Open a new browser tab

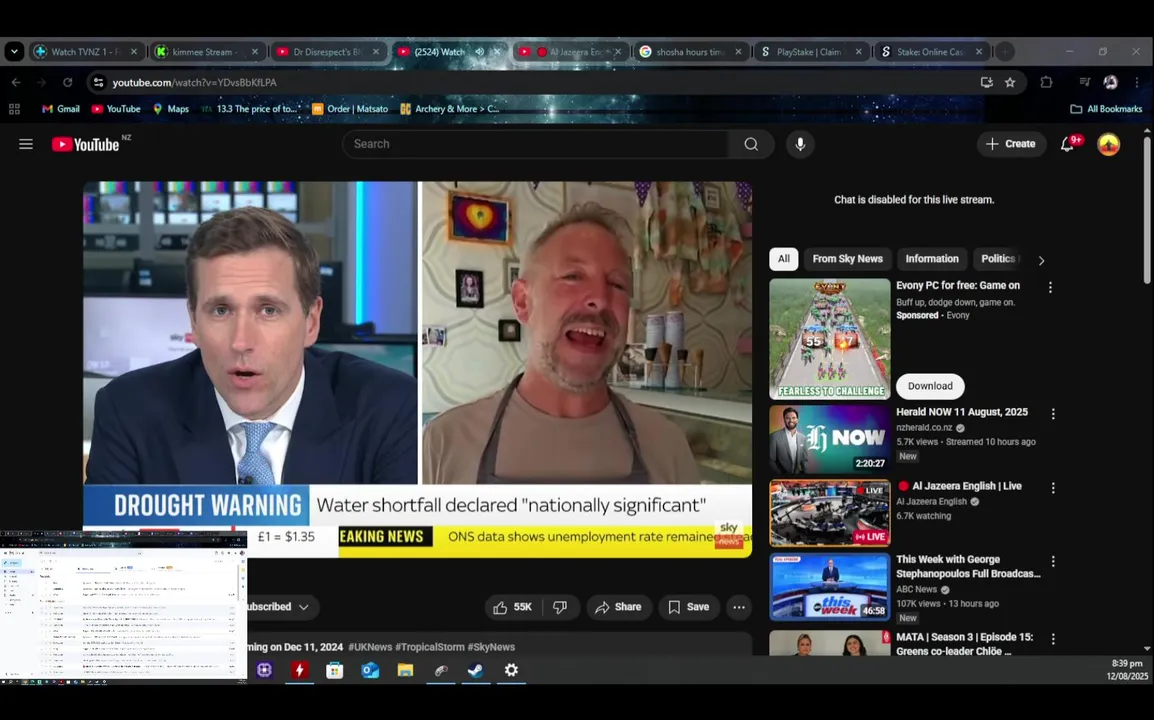[x=1005, y=52]
